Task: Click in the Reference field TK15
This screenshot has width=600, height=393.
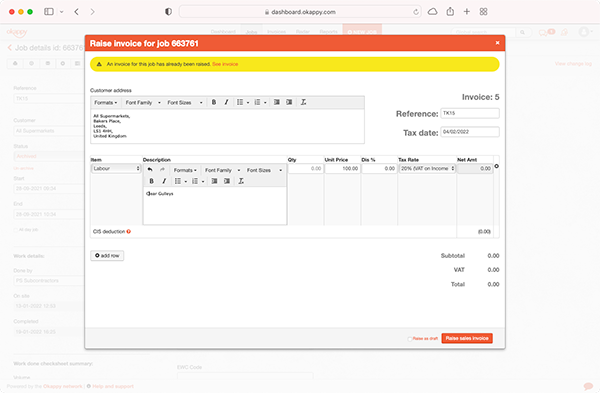Action: point(470,113)
